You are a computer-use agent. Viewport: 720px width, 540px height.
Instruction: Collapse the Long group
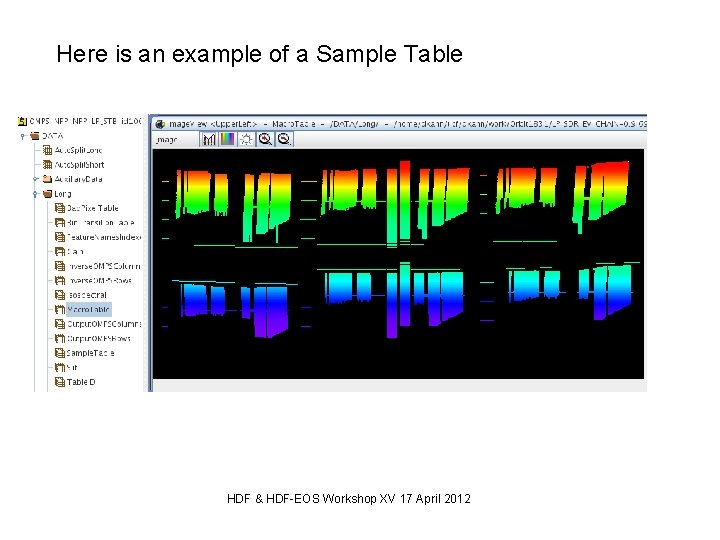pyautogui.click(x=35, y=194)
